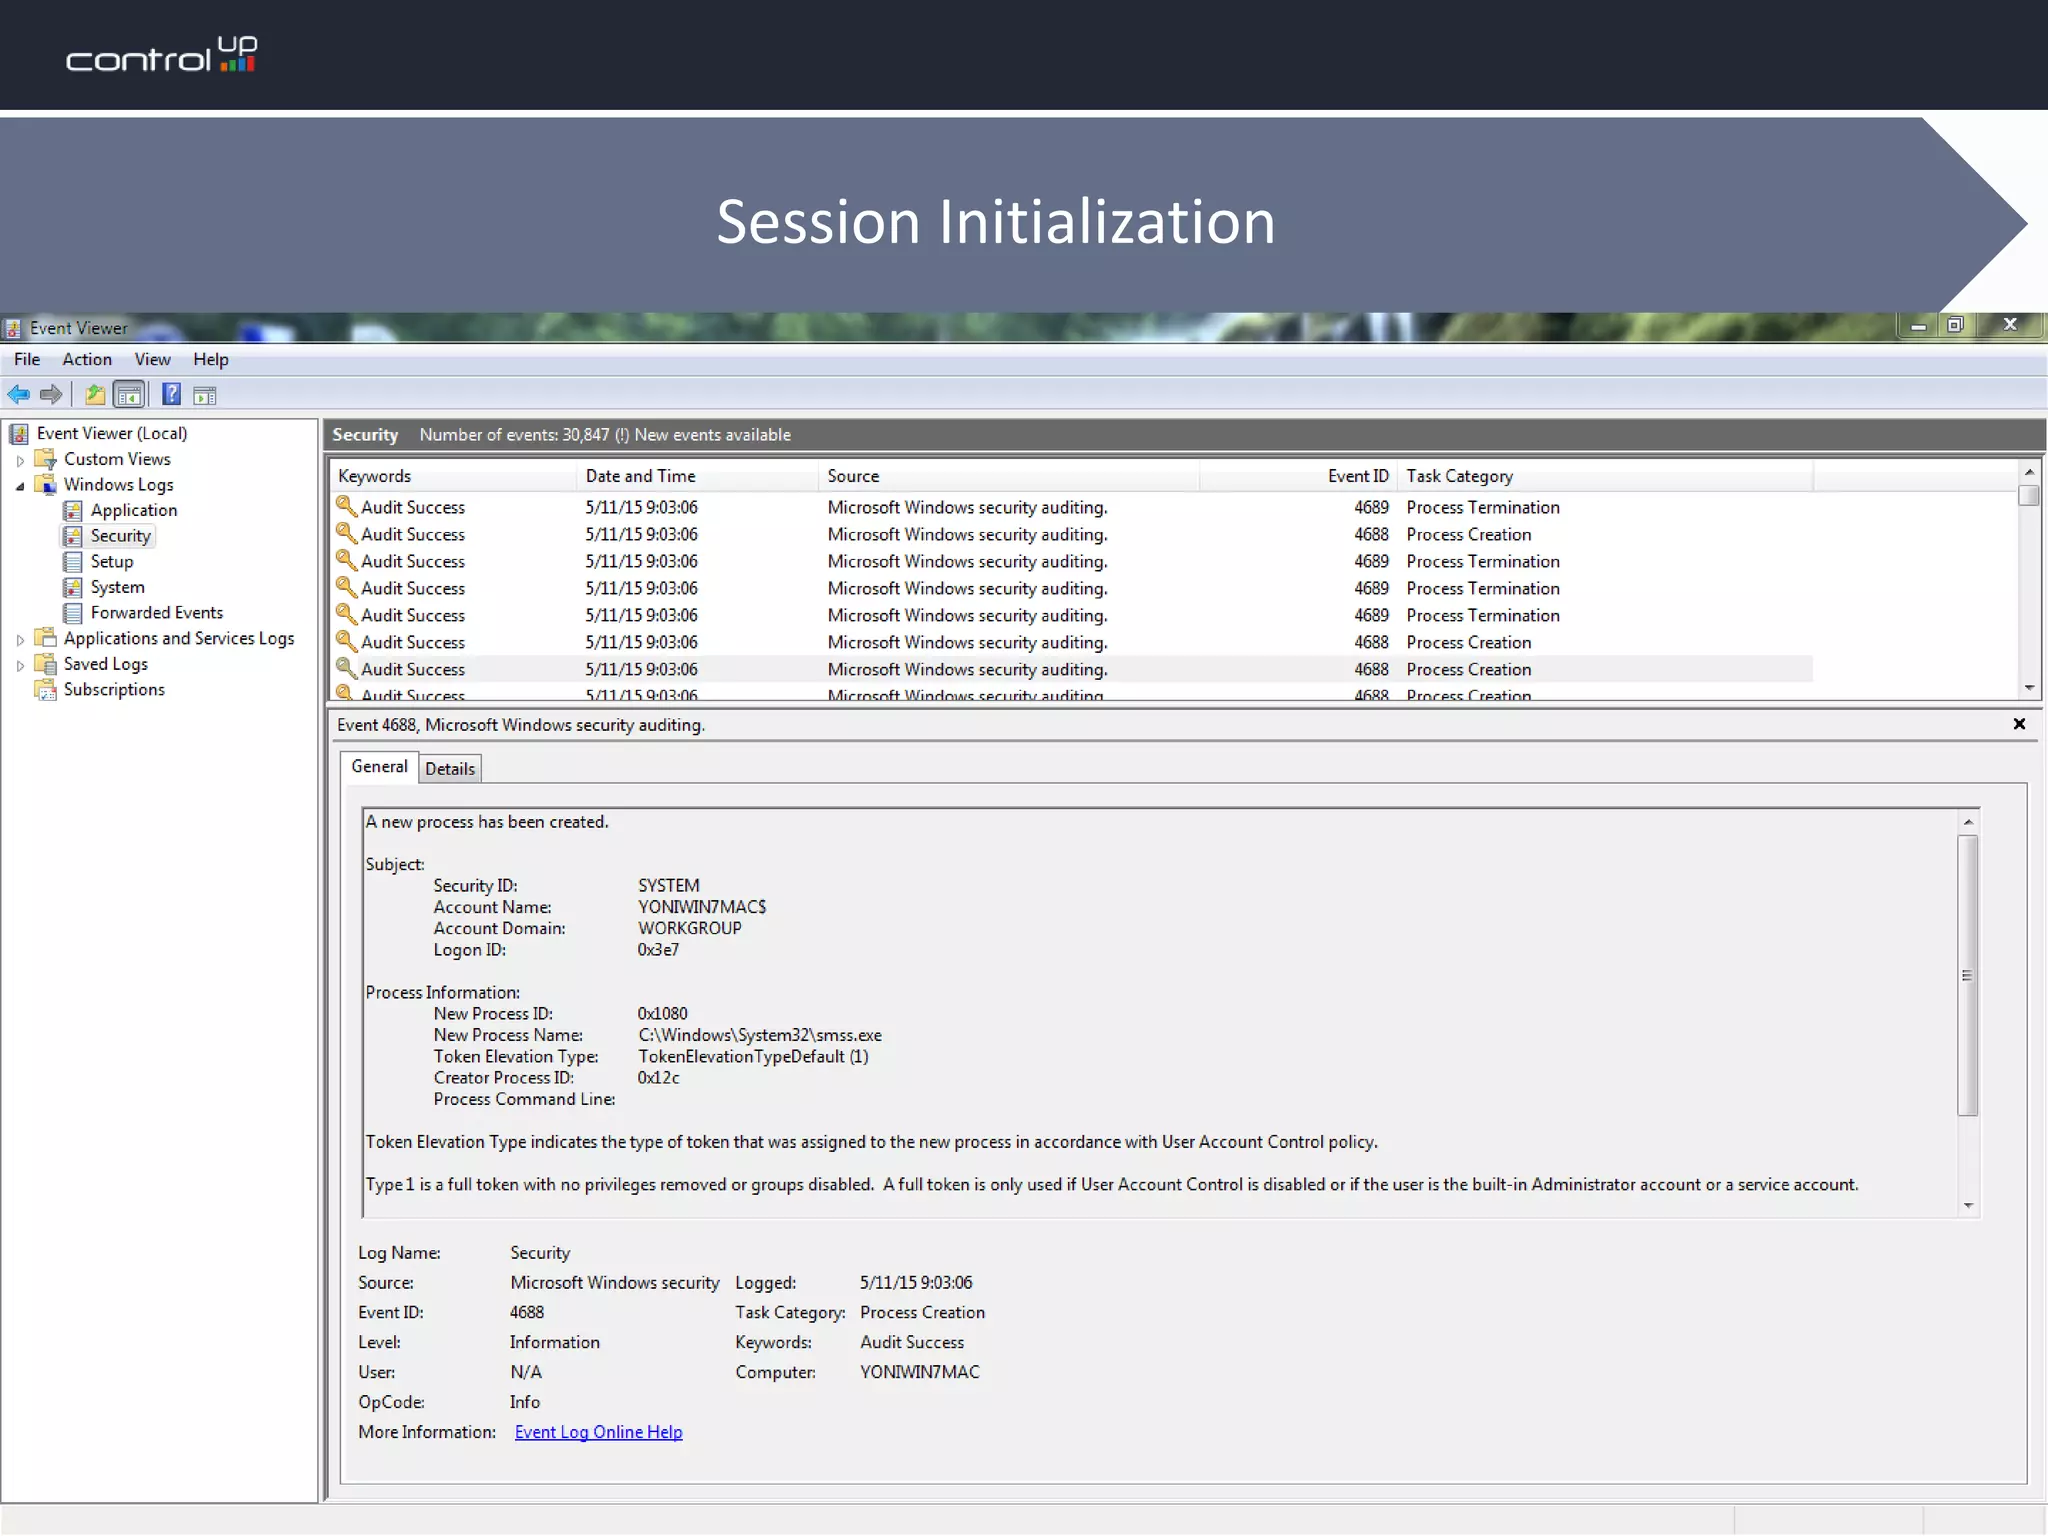The image size is (2048, 1536).
Task: Click the event description scroll up arrow
Action: (x=1967, y=822)
